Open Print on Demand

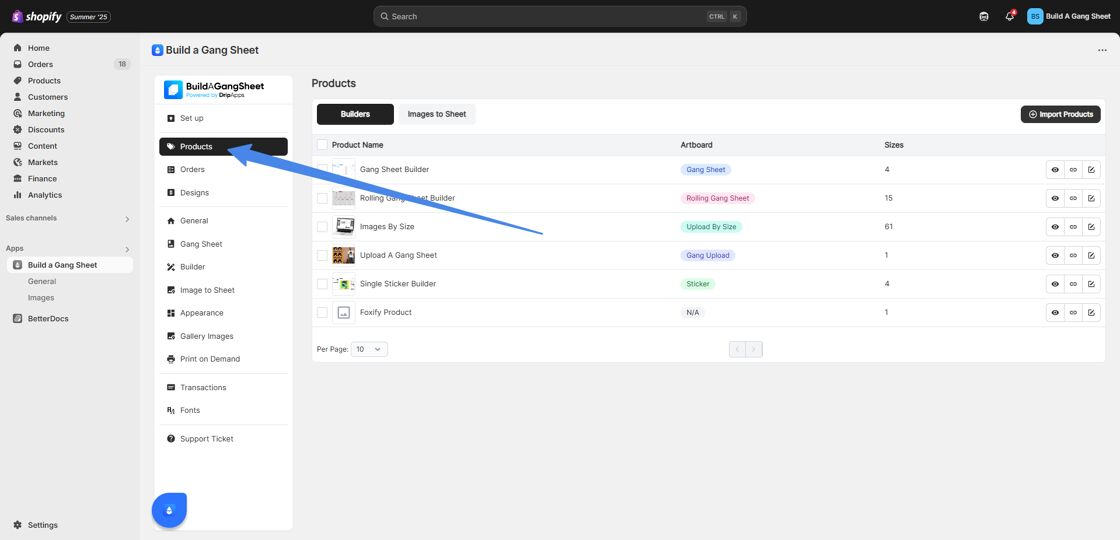point(223,359)
